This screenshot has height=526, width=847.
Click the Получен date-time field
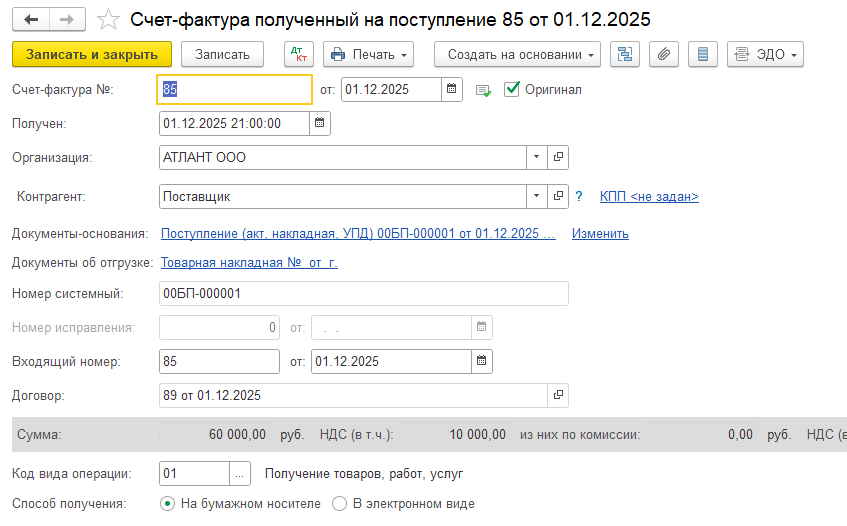[234, 123]
